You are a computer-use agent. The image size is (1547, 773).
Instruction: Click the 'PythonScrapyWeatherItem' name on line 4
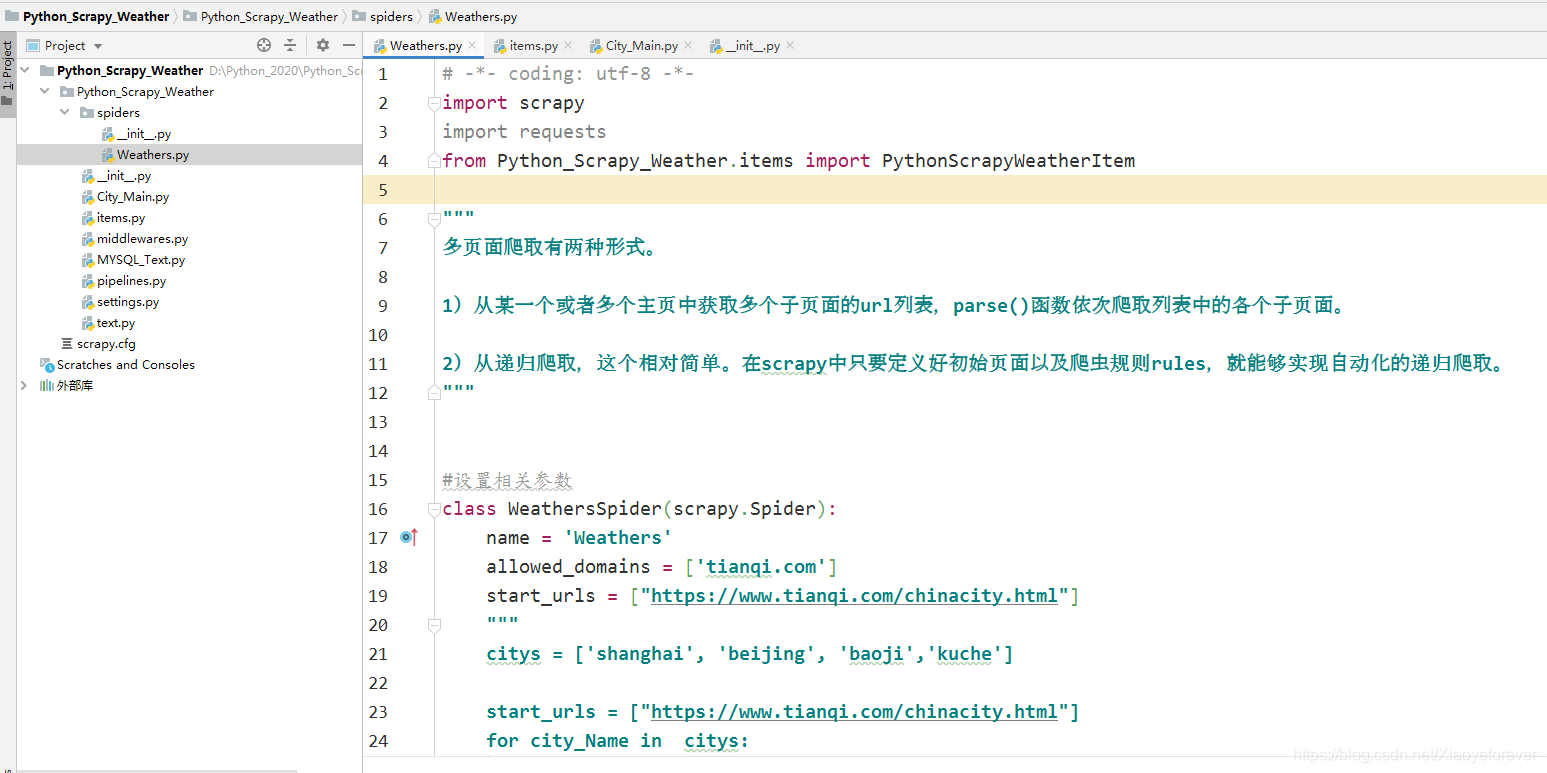click(x=1008, y=161)
